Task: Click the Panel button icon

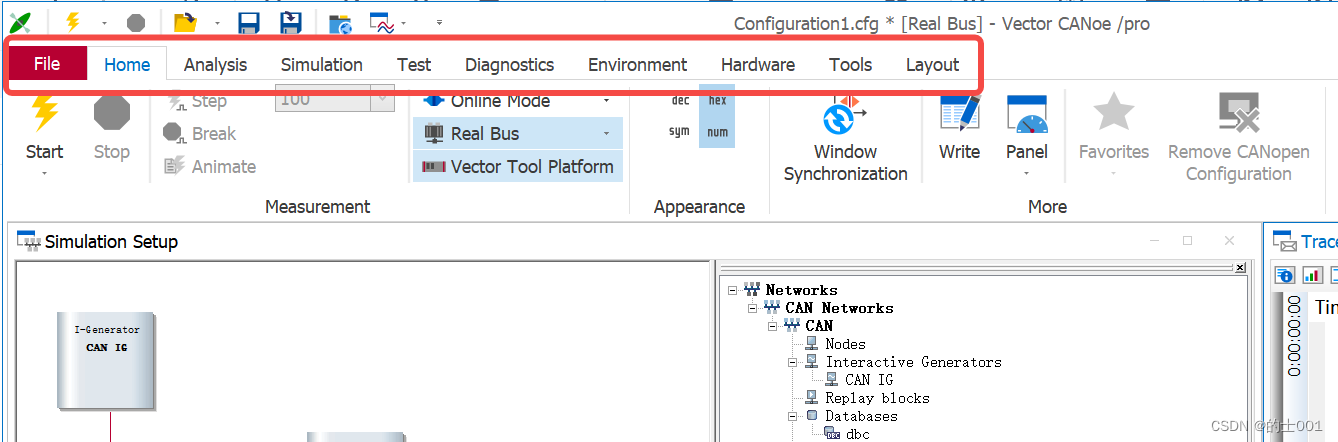Action: tap(1027, 117)
